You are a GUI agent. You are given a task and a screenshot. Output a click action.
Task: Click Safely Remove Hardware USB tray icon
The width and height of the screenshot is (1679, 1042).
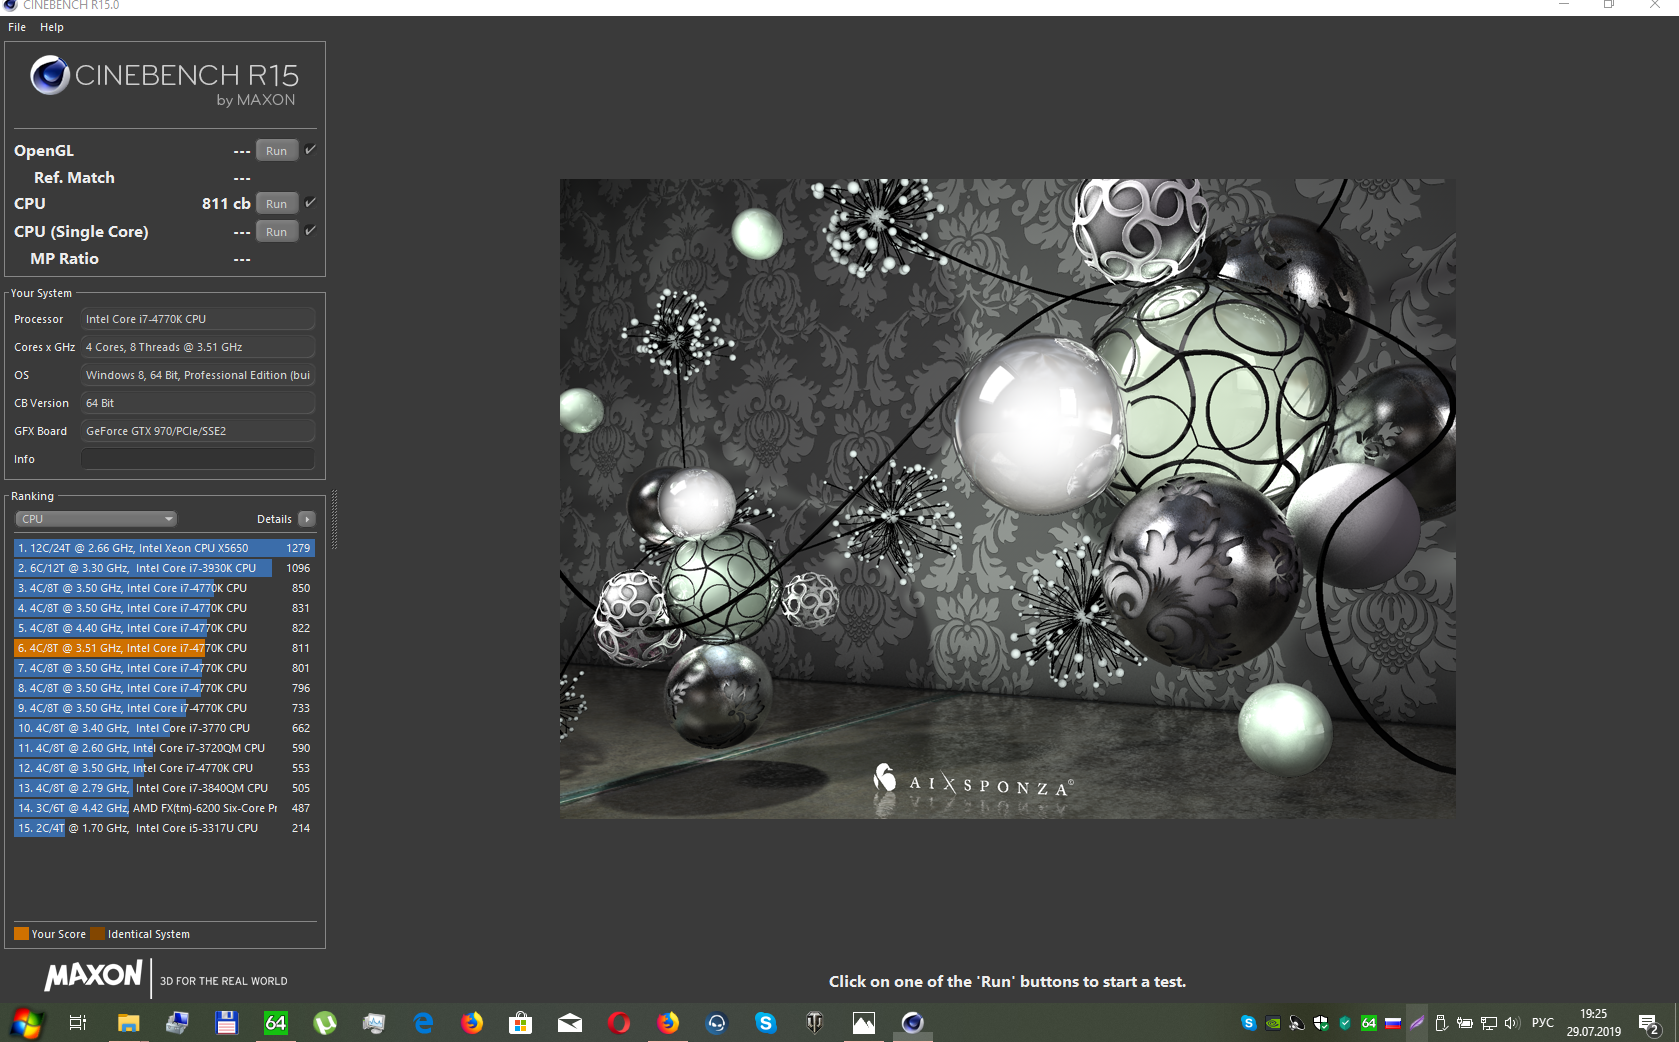tap(1441, 1023)
